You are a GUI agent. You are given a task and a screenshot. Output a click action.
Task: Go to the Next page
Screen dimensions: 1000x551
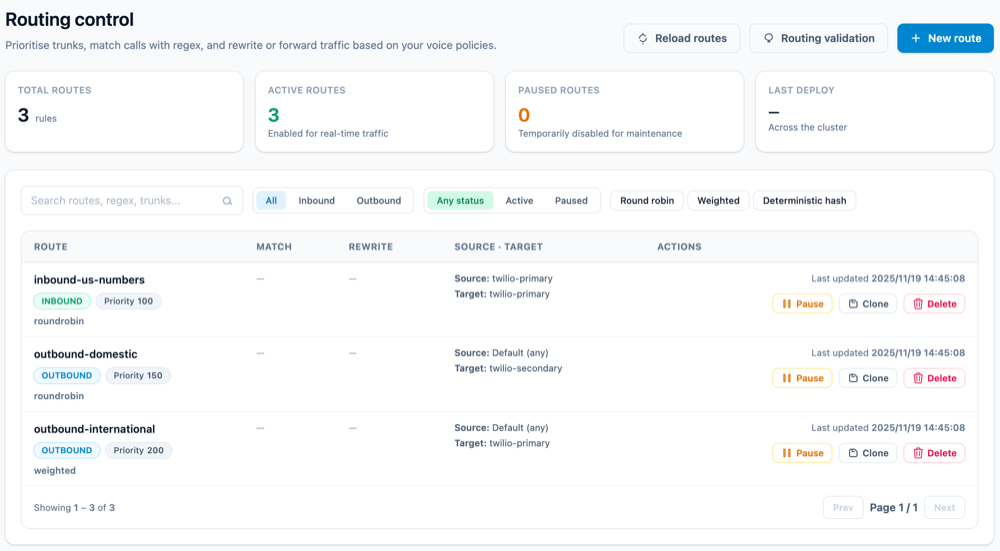[x=944, y=508]
